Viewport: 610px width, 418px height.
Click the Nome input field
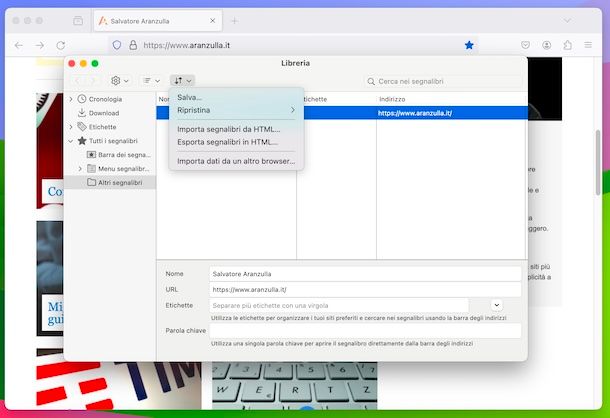click(x=365, y=274)
